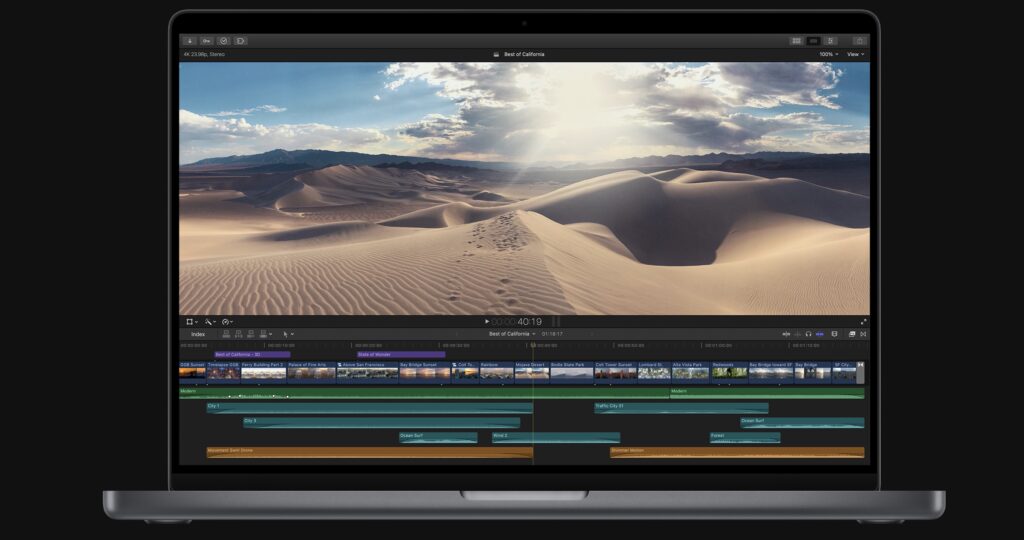Toggle audio skimming in timeline toolbar
1024x540 pixels.
pyautogui.click(x=797, y=334)
